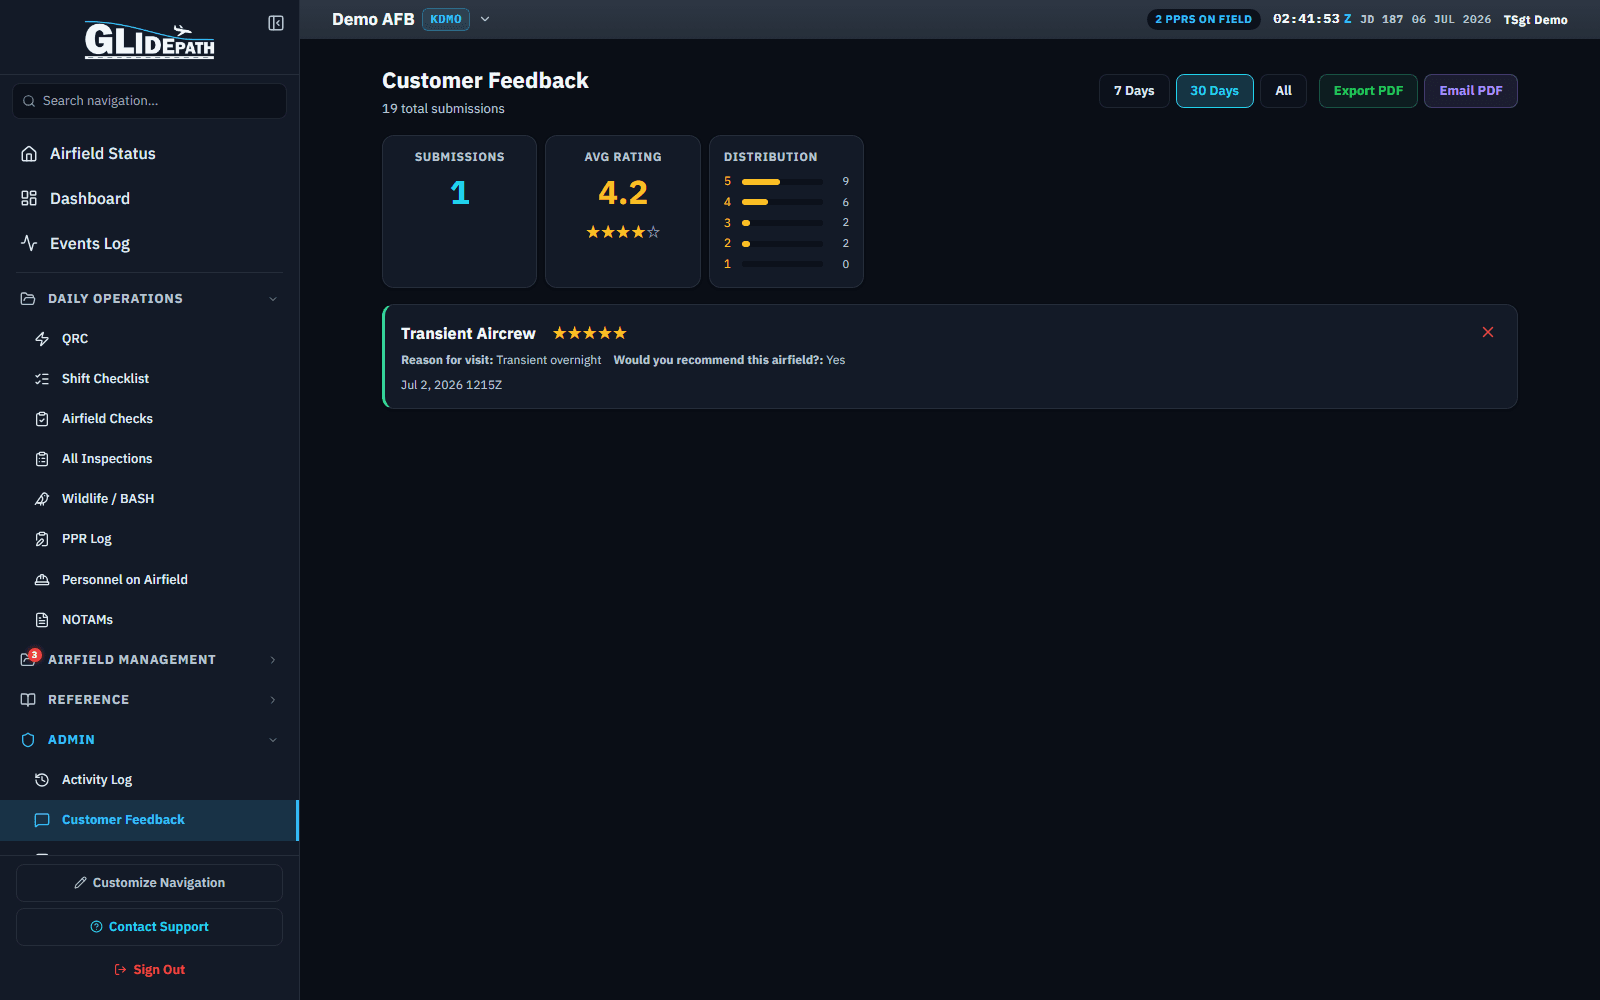The image size is (1600, 1000).
Task: Click the 'Jul 2, 2026 1215Z' timestamp
Action: coord(451,385)
